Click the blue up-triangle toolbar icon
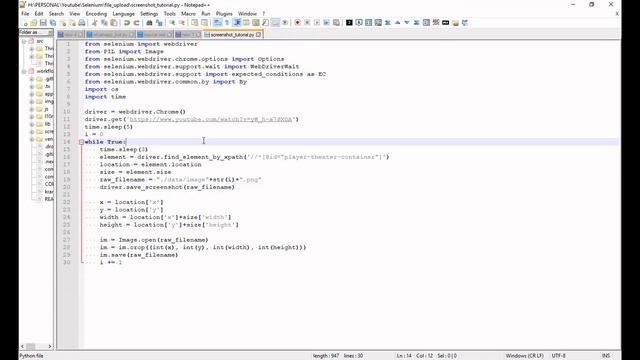The width and height of the screenshot is (640, 360). pos(398,23)
